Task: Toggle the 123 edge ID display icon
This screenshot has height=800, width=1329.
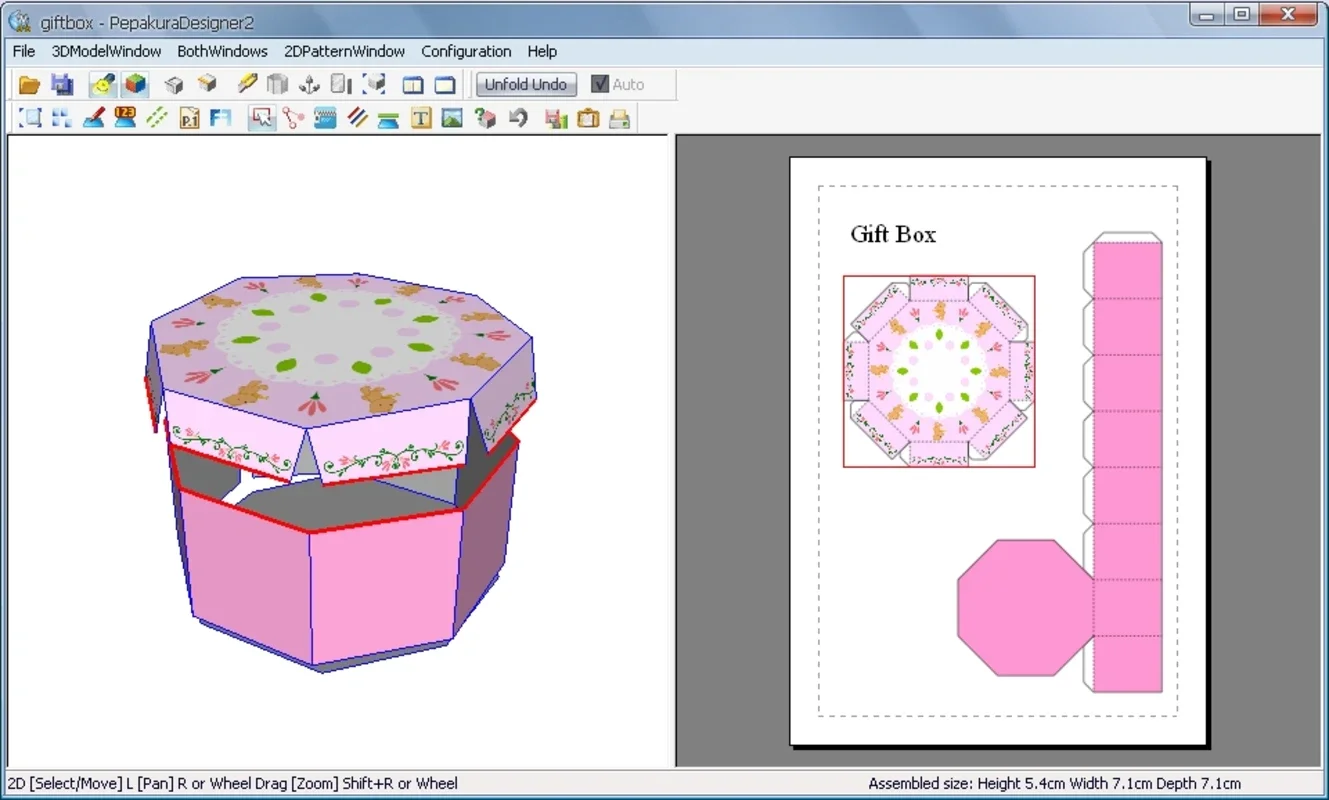Action: 126,118
